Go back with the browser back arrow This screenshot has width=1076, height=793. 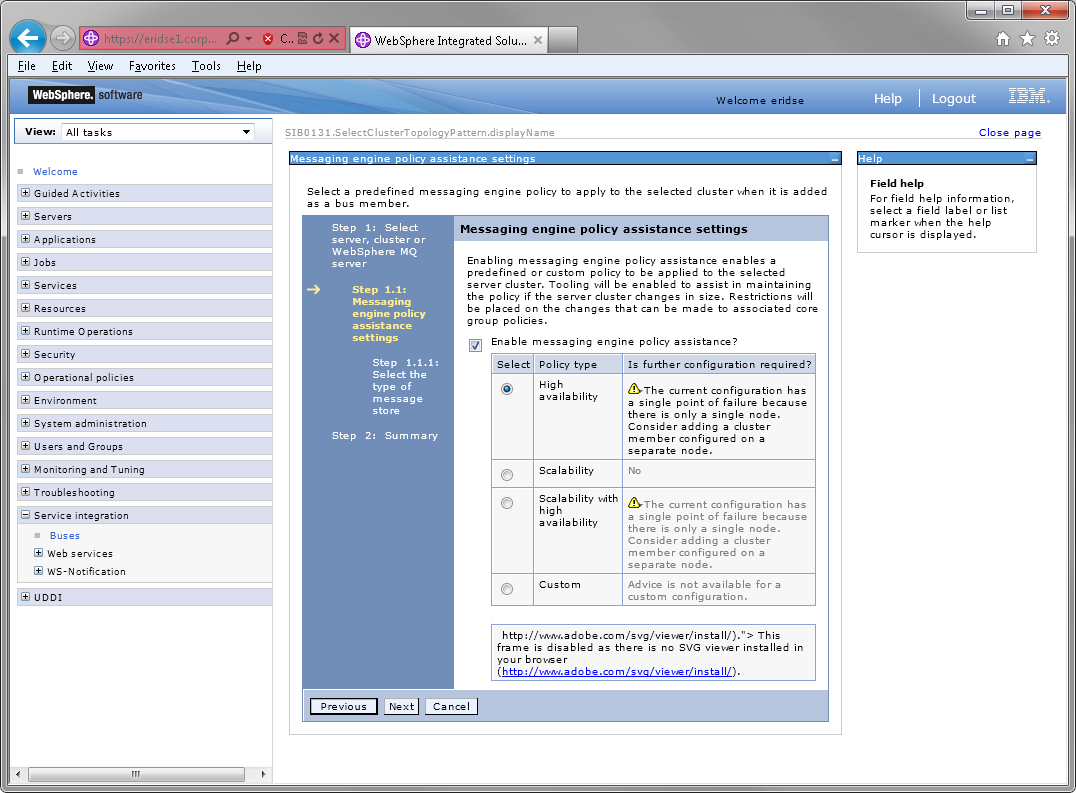point(28,38)
